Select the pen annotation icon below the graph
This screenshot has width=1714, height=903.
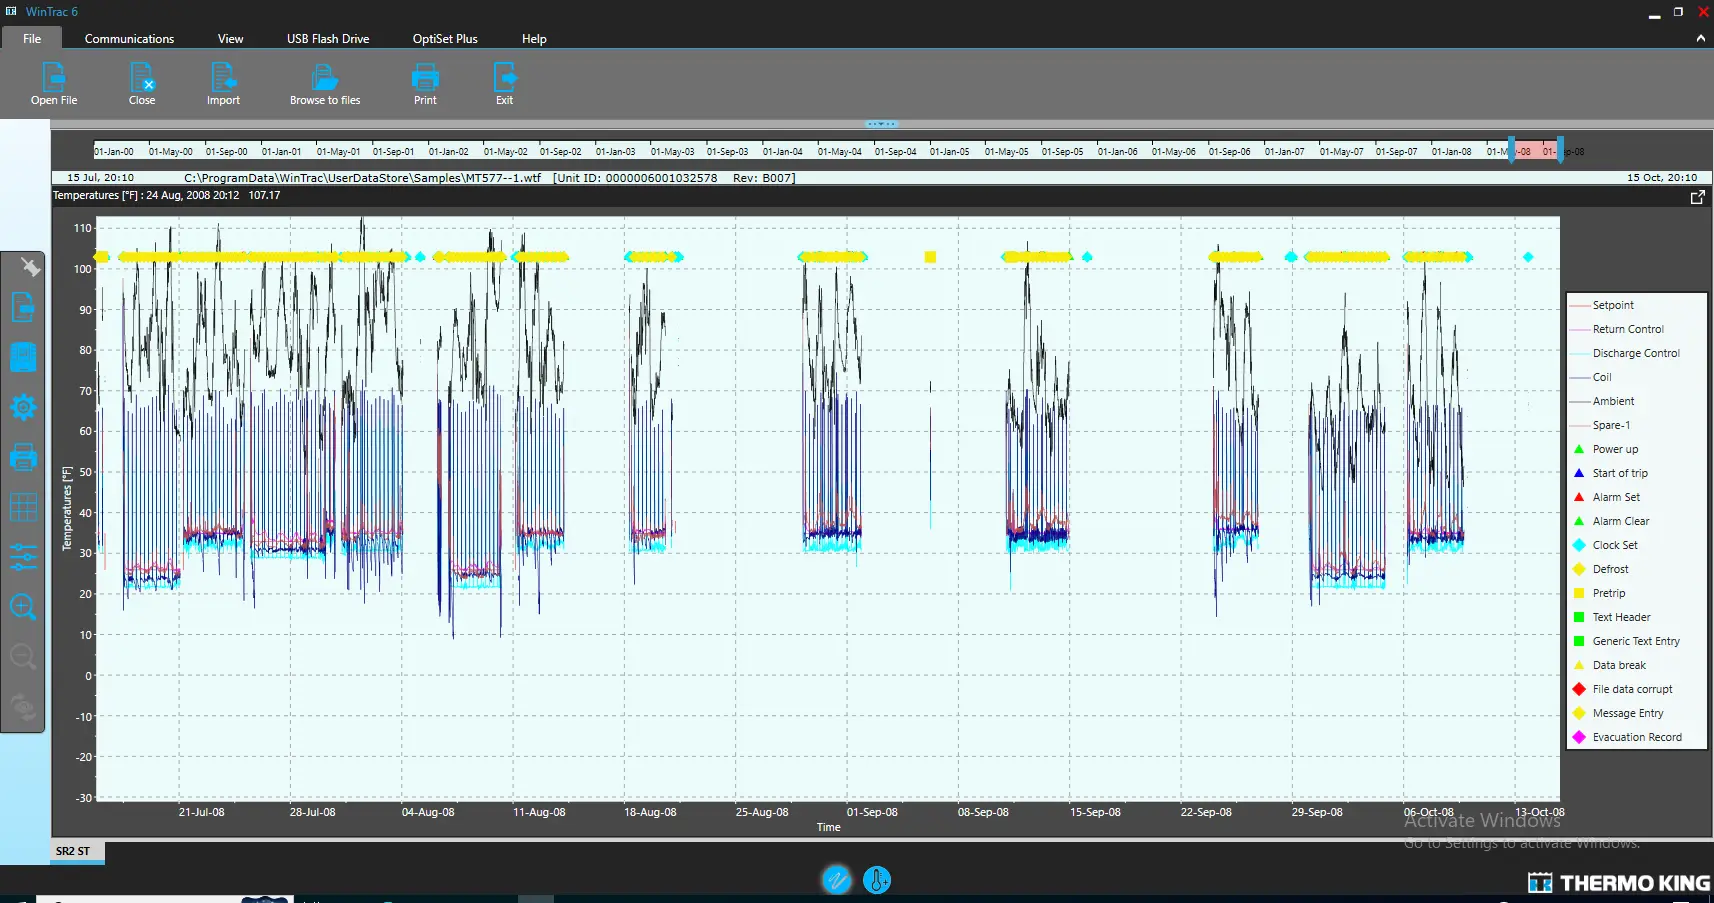[837, 879]
